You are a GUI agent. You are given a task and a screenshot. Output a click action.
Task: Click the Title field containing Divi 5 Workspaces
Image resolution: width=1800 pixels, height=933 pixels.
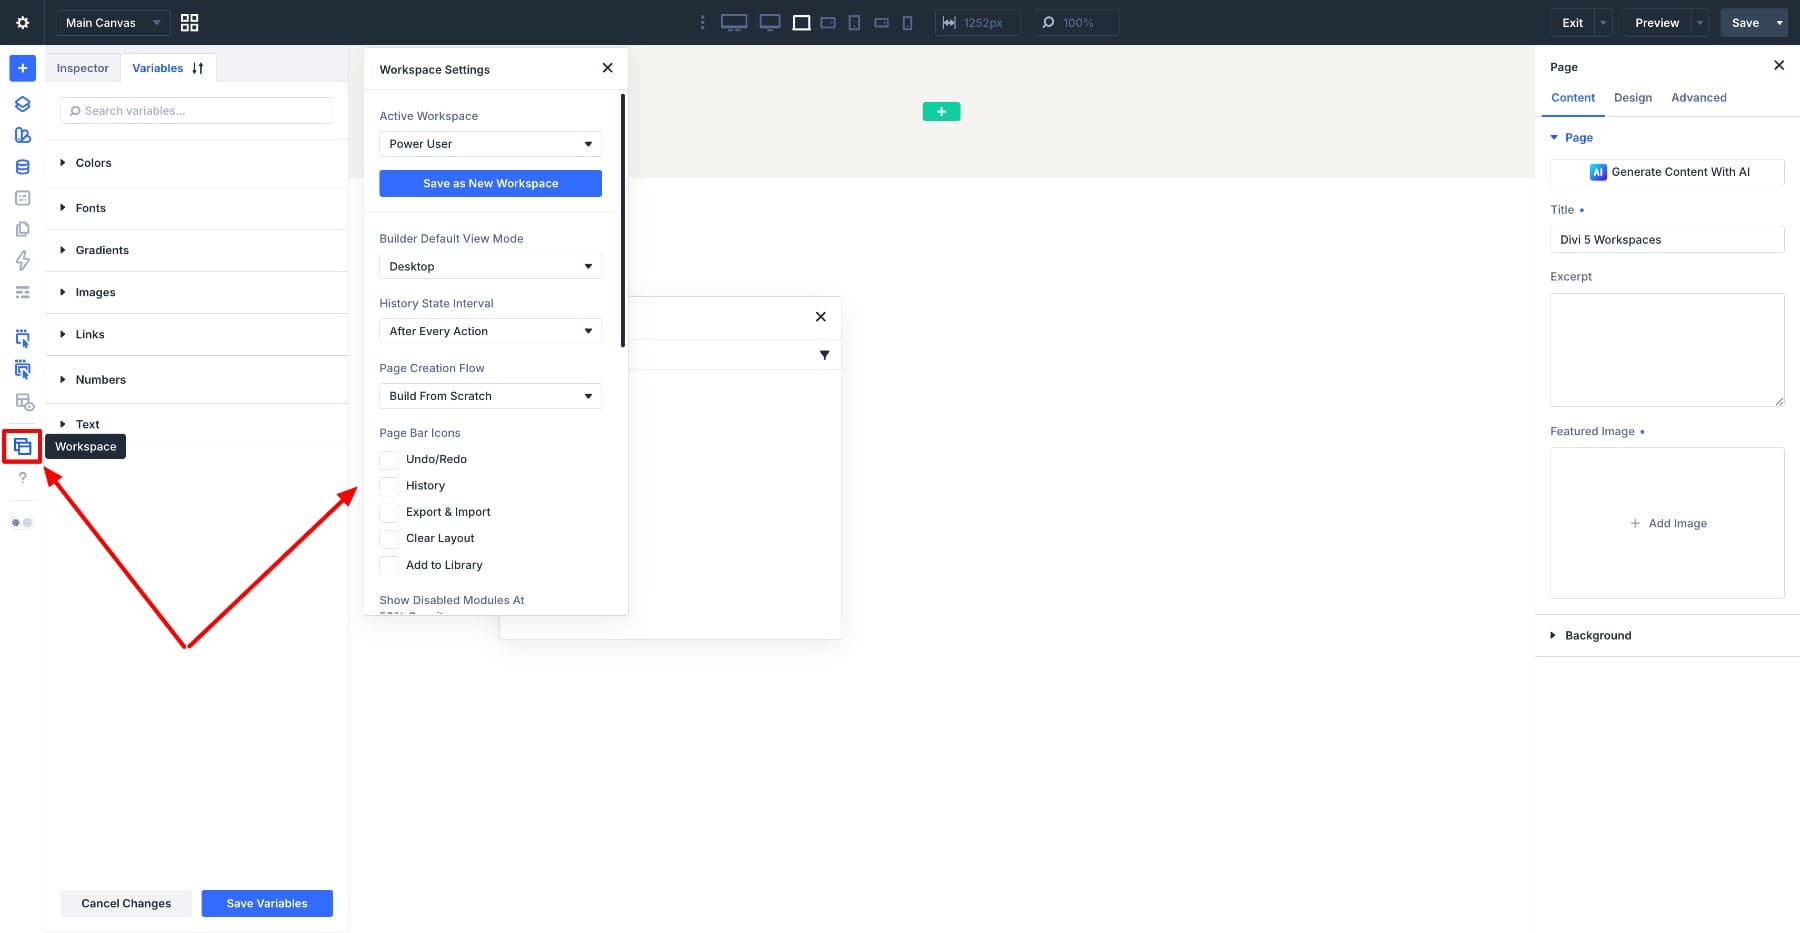click(1667, 240)
